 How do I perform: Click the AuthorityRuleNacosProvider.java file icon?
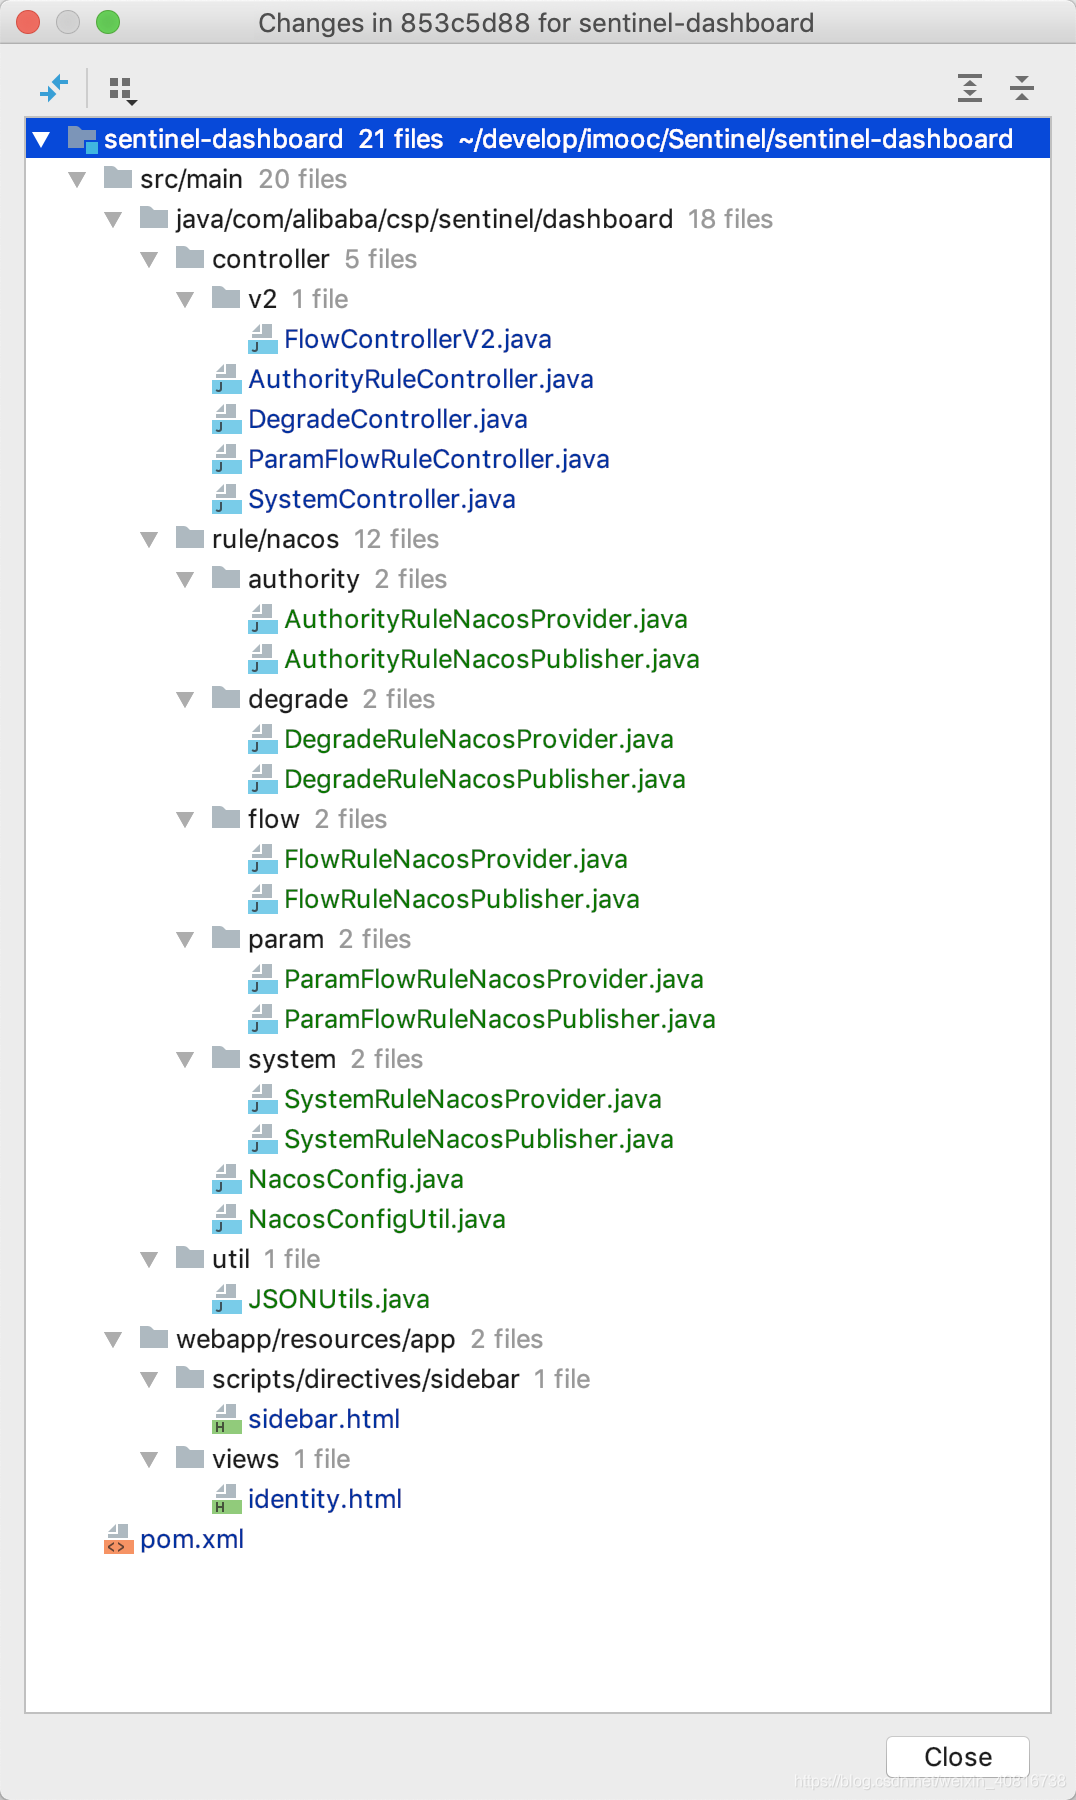pyautogui.click(x=263, y=619)
